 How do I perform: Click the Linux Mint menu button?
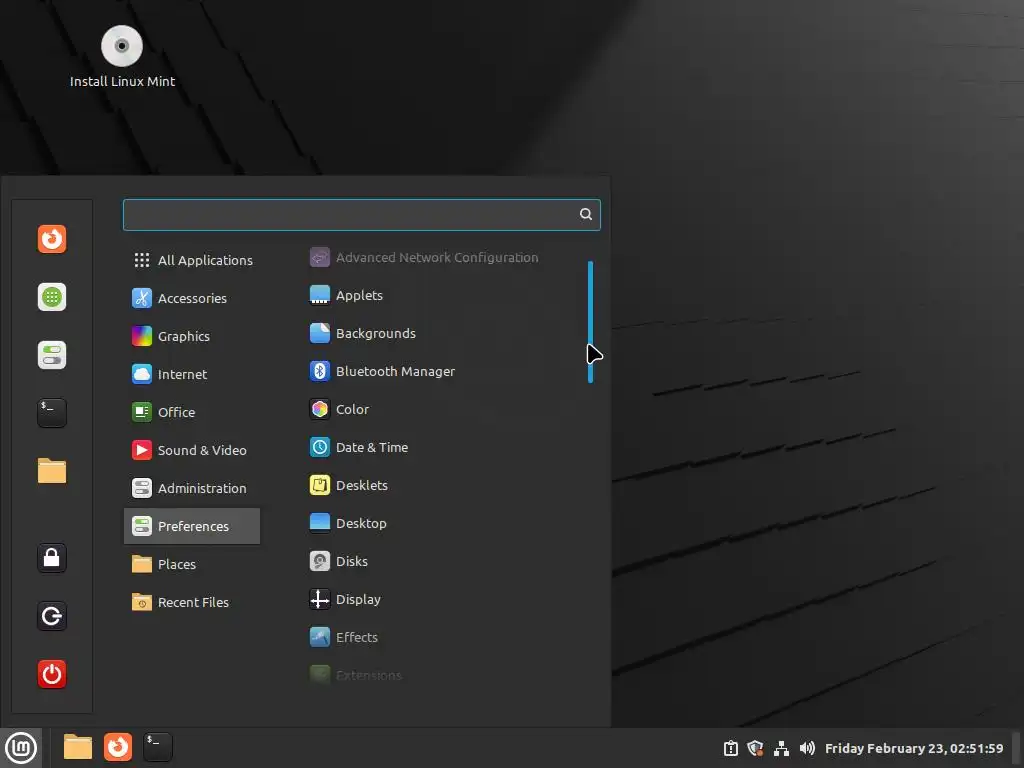pyautogui.click(x=21, y=748)
